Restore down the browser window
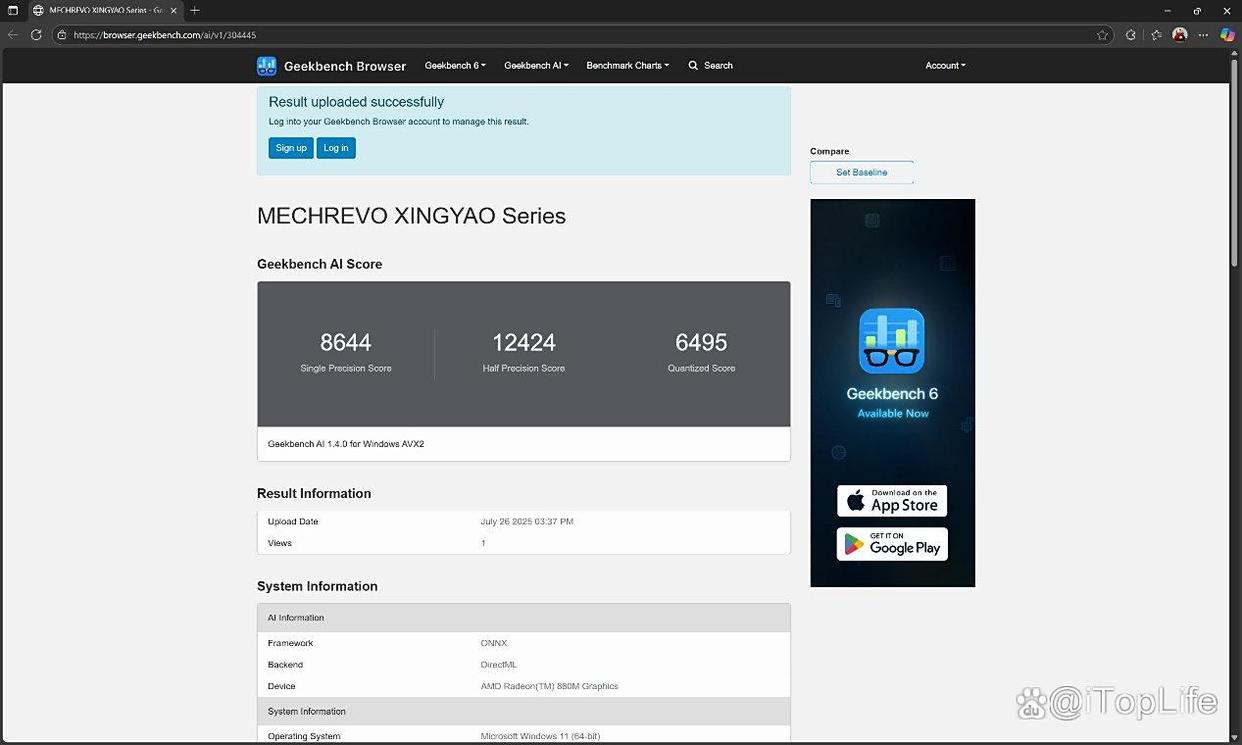Image resolution: width=1242 pixels, height=745 pixels. [1198, 10]
